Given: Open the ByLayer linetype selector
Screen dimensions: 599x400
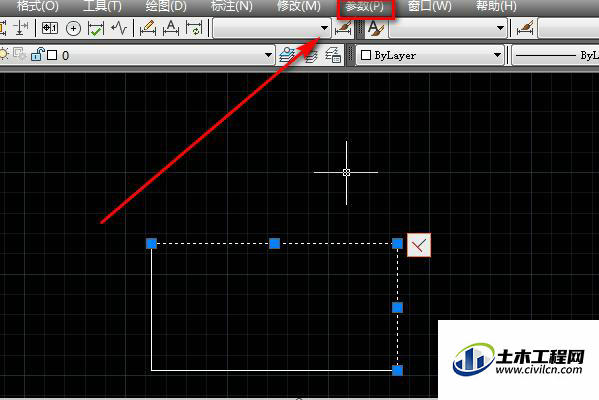Looking at the screenshot, I should pyautogui.click(x=555, y=56).
